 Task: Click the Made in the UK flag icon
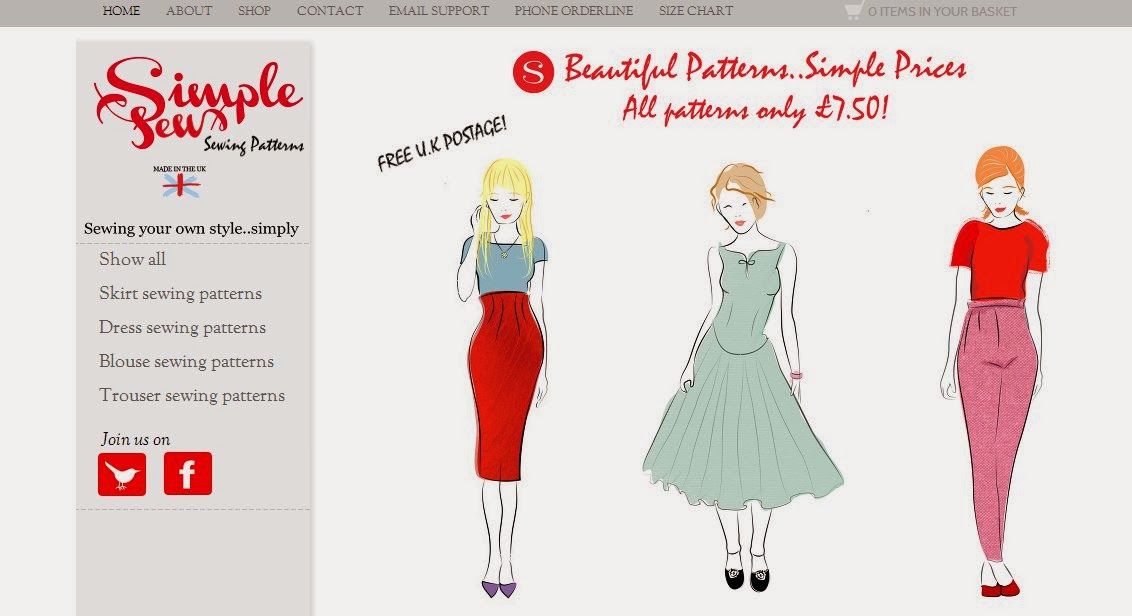click(179, 183)
